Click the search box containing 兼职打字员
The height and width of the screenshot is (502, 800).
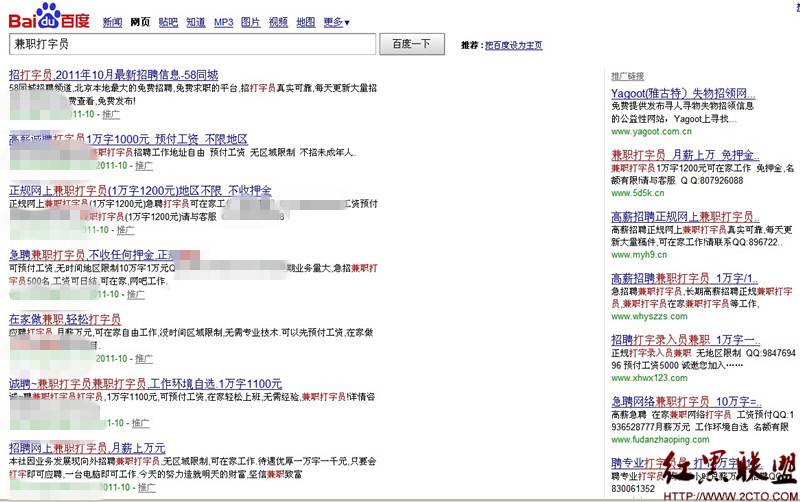192,45
